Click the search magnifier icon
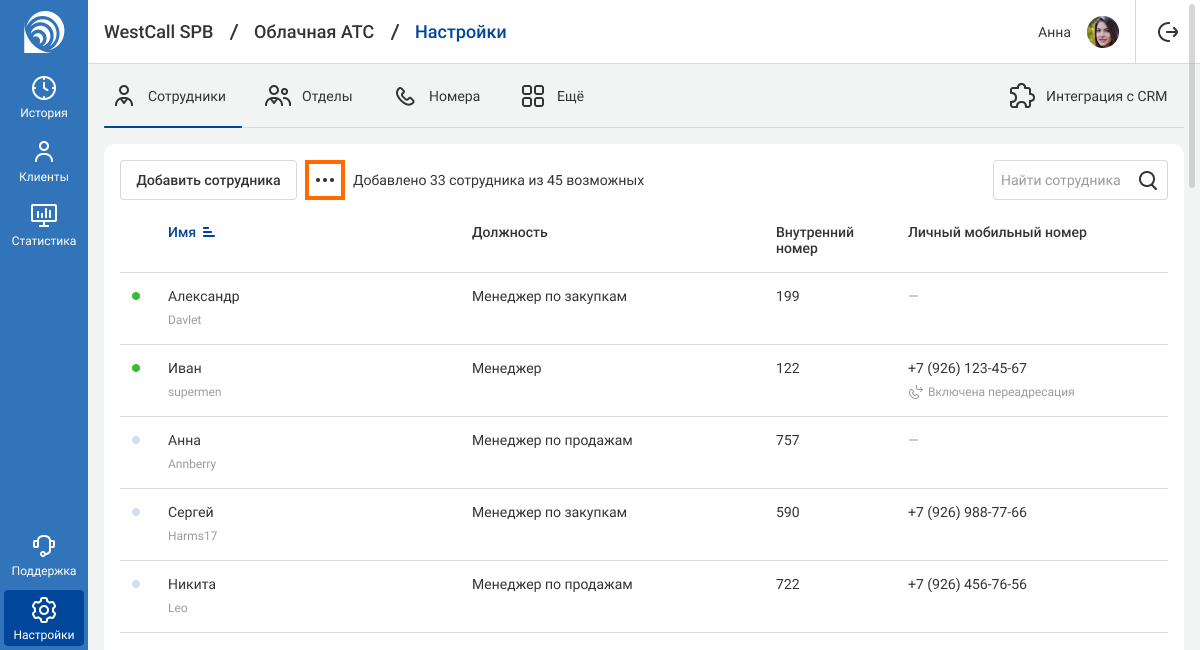Screen dimensions: 1200x650 tap(1148, 181)
